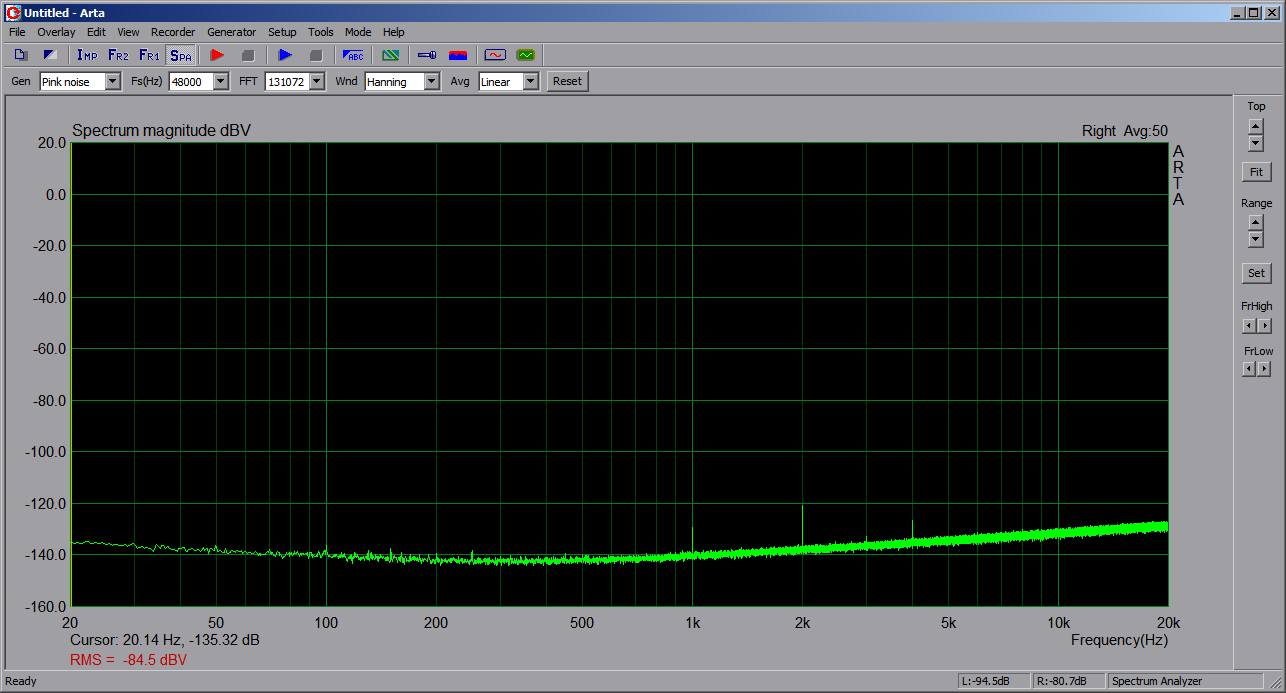Switch to IMP impulse response mode
The image size is (1286, 693).
87,55
